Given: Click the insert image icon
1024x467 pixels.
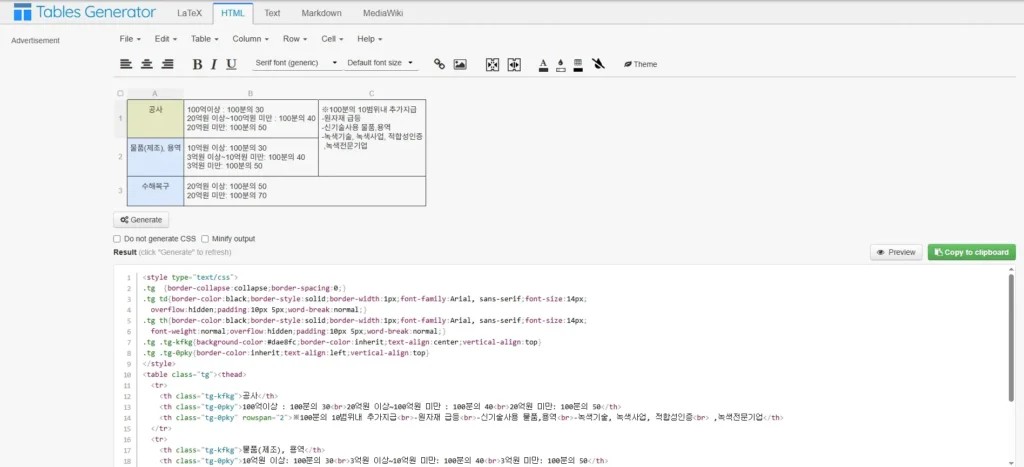Looking at the screenshot, I should [460, 64].
